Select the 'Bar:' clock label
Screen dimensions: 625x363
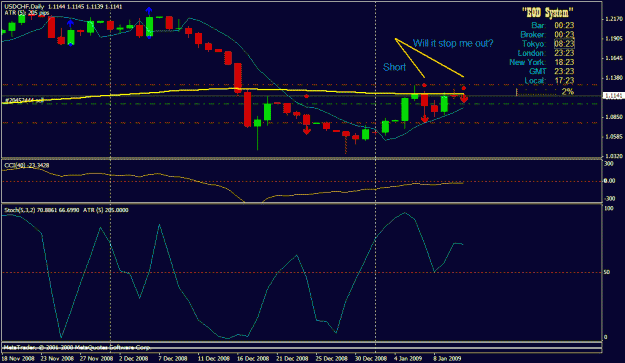(x=539, y=26)
